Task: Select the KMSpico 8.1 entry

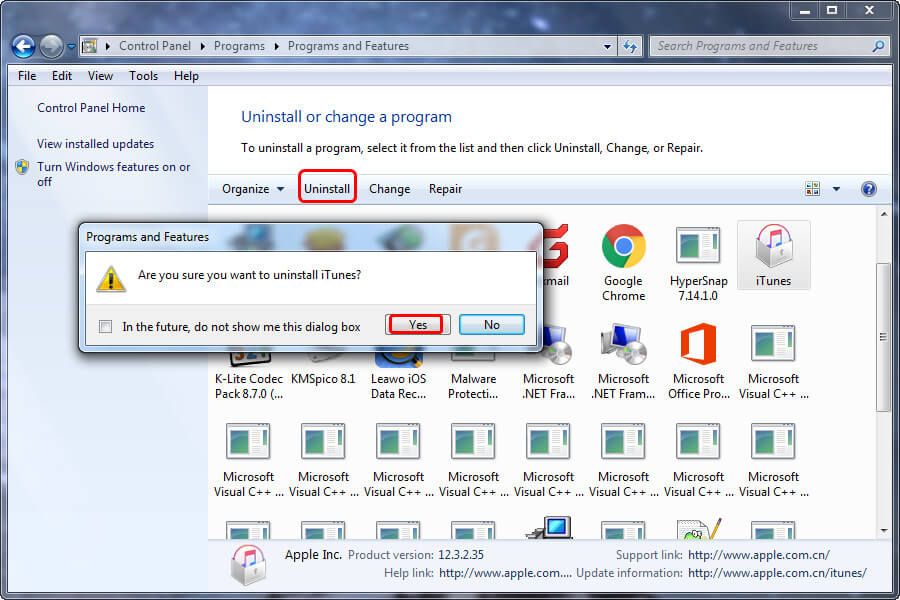Action: coord(323,379)
